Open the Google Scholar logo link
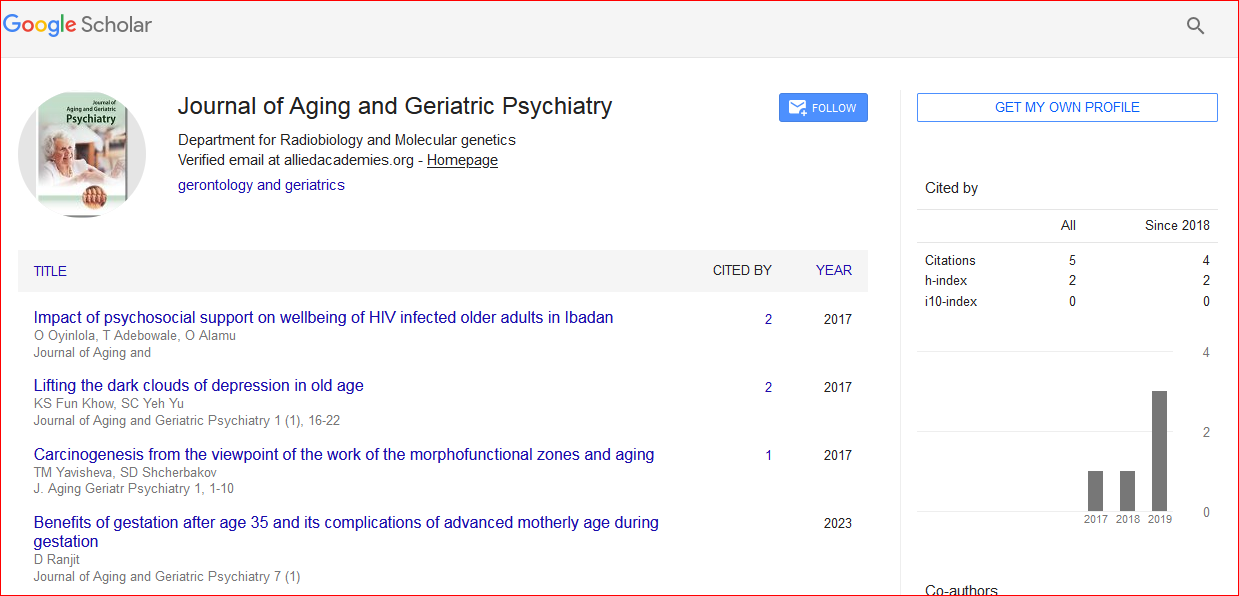This screenshot has height=596, width=1239. 78,25
